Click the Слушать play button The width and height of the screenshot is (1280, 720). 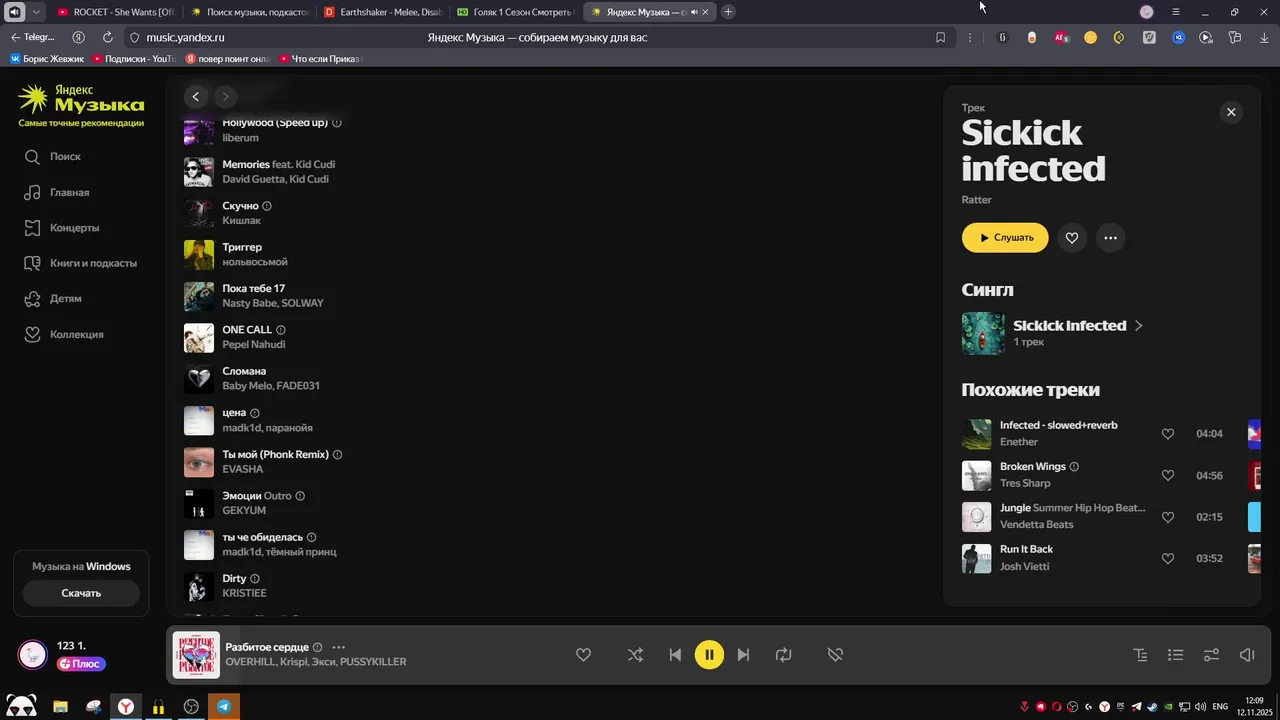(1005, 238)
